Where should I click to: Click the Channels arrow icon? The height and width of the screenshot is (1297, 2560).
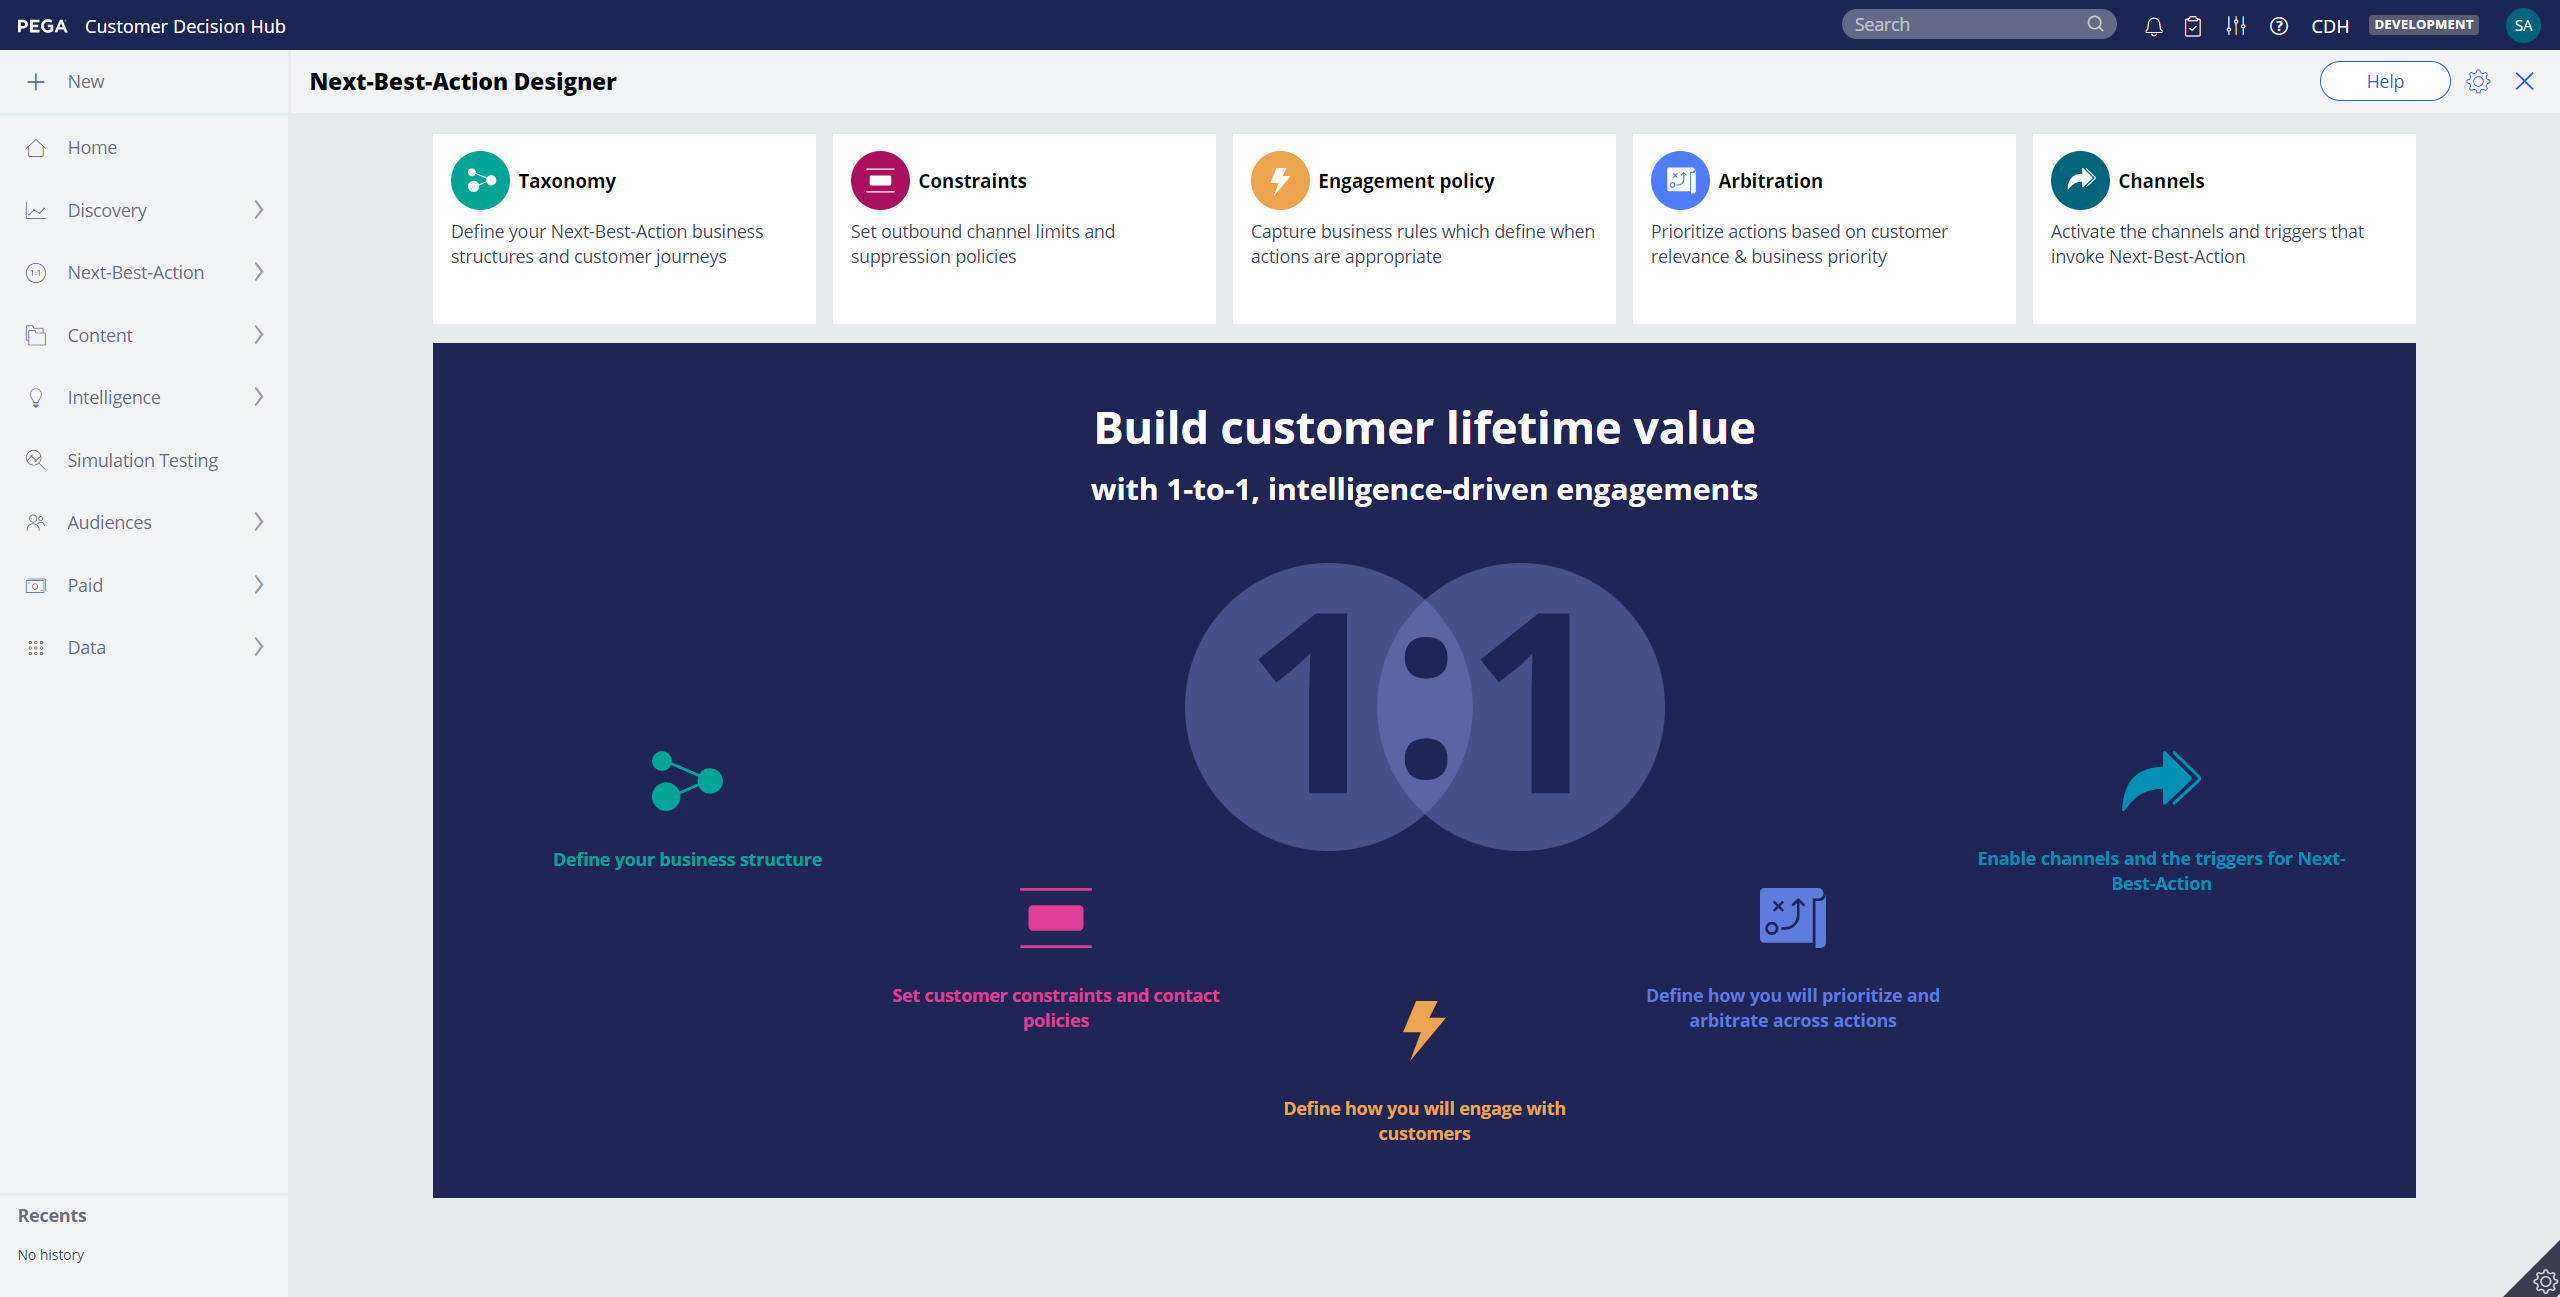2080,181
